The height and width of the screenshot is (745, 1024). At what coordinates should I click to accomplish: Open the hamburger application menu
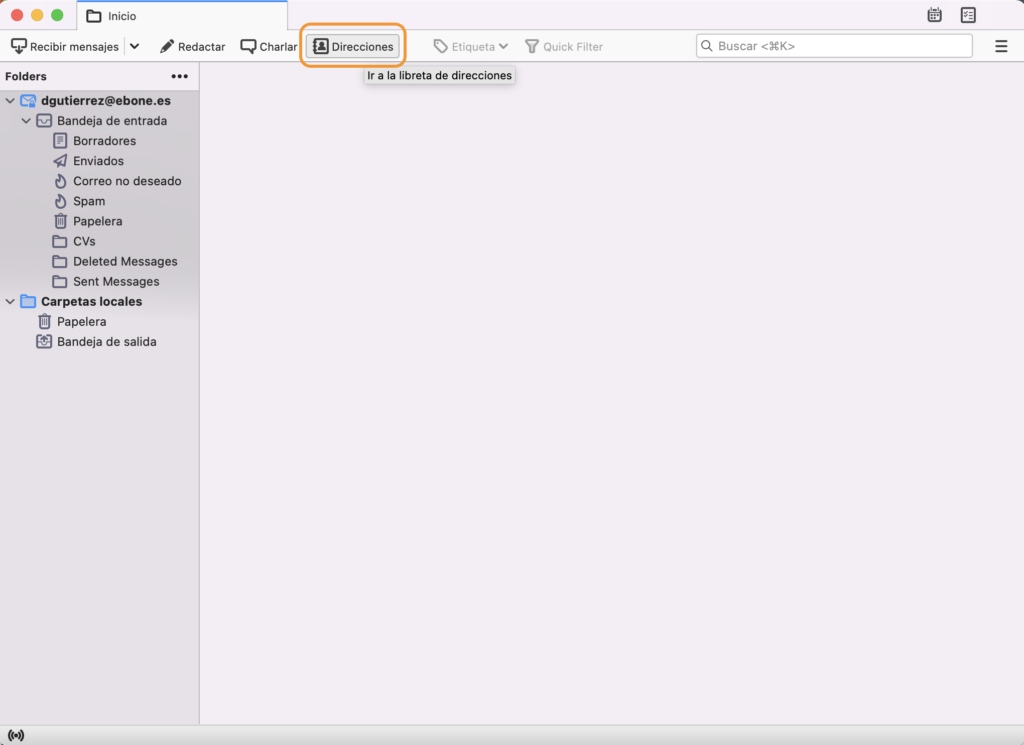1001,47
